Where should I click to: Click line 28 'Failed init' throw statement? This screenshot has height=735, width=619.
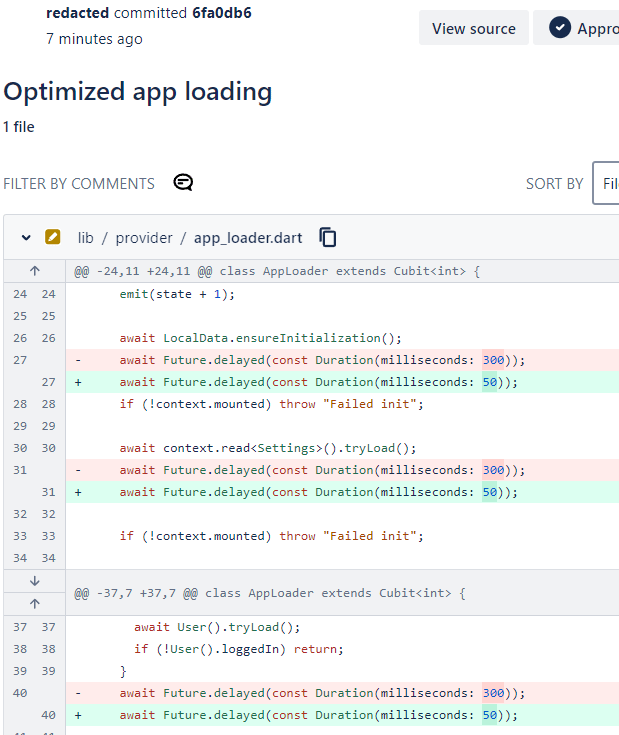point(272,404)
